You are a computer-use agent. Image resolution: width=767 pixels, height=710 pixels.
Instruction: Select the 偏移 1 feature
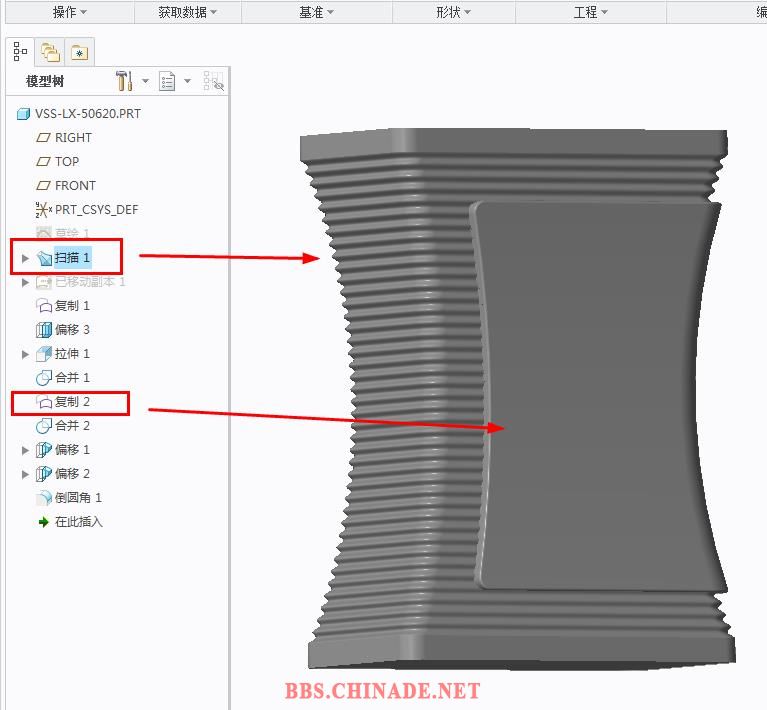[x=72, y=450]
